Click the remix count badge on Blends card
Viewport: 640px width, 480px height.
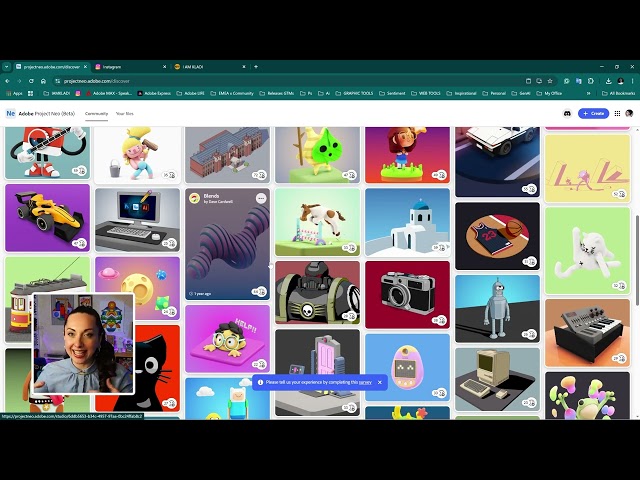pyautogui.click(x=259, y=292)
